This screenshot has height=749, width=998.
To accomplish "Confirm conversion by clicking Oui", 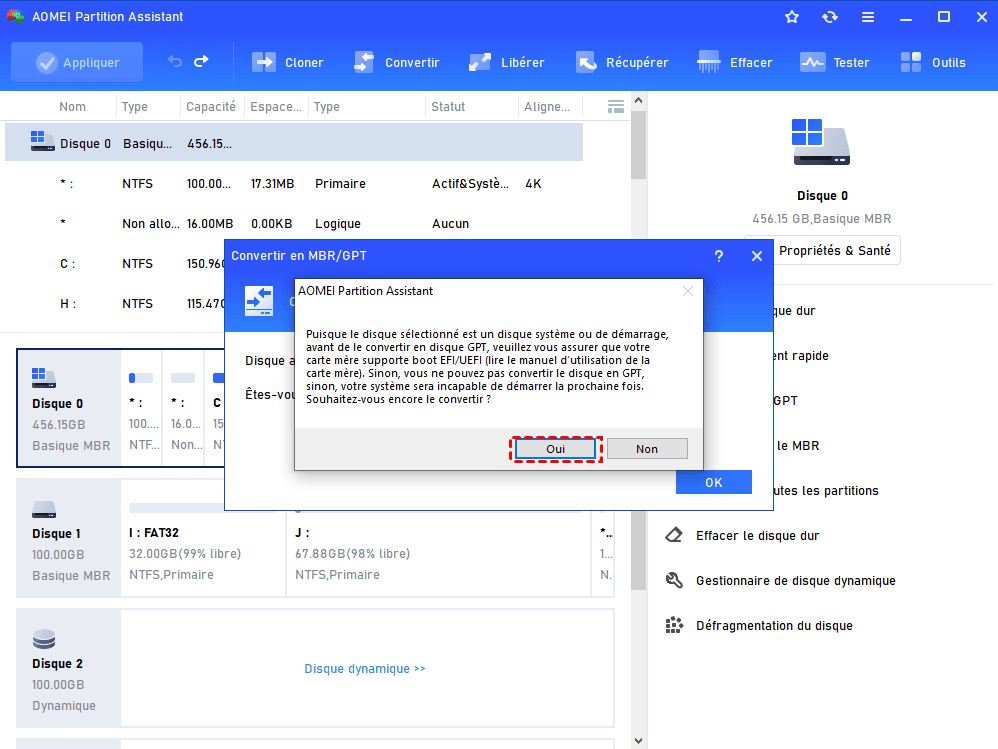I will point(555,449).
